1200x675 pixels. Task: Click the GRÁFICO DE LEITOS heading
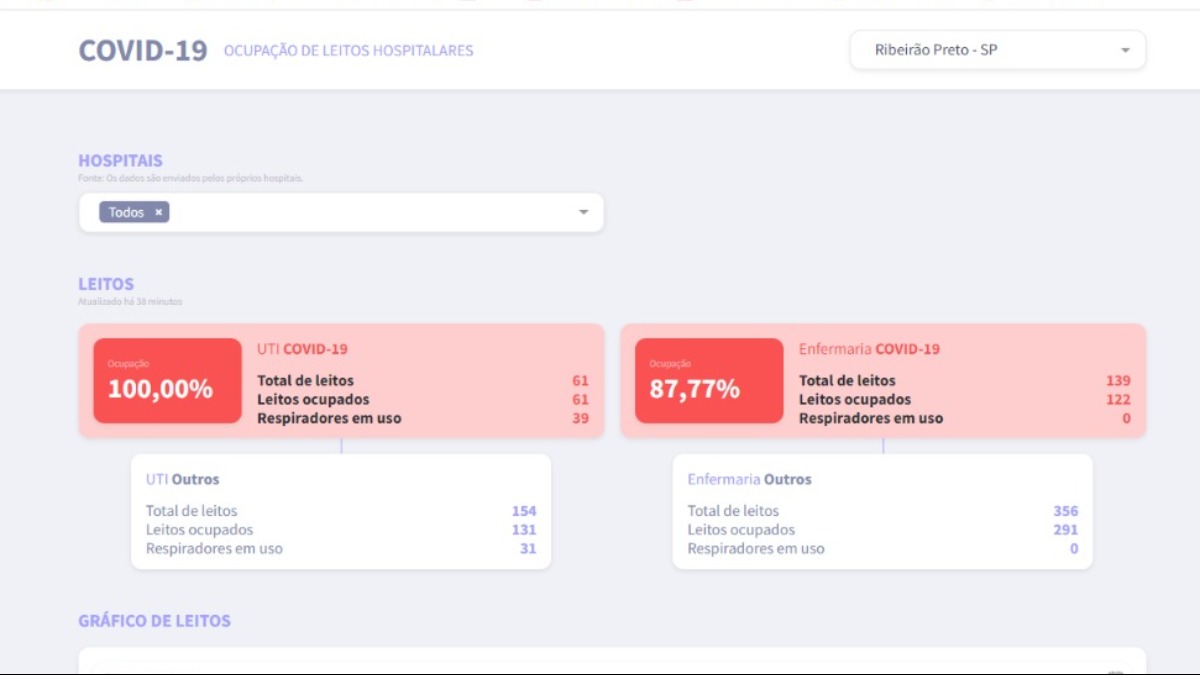tap(154, 621)
